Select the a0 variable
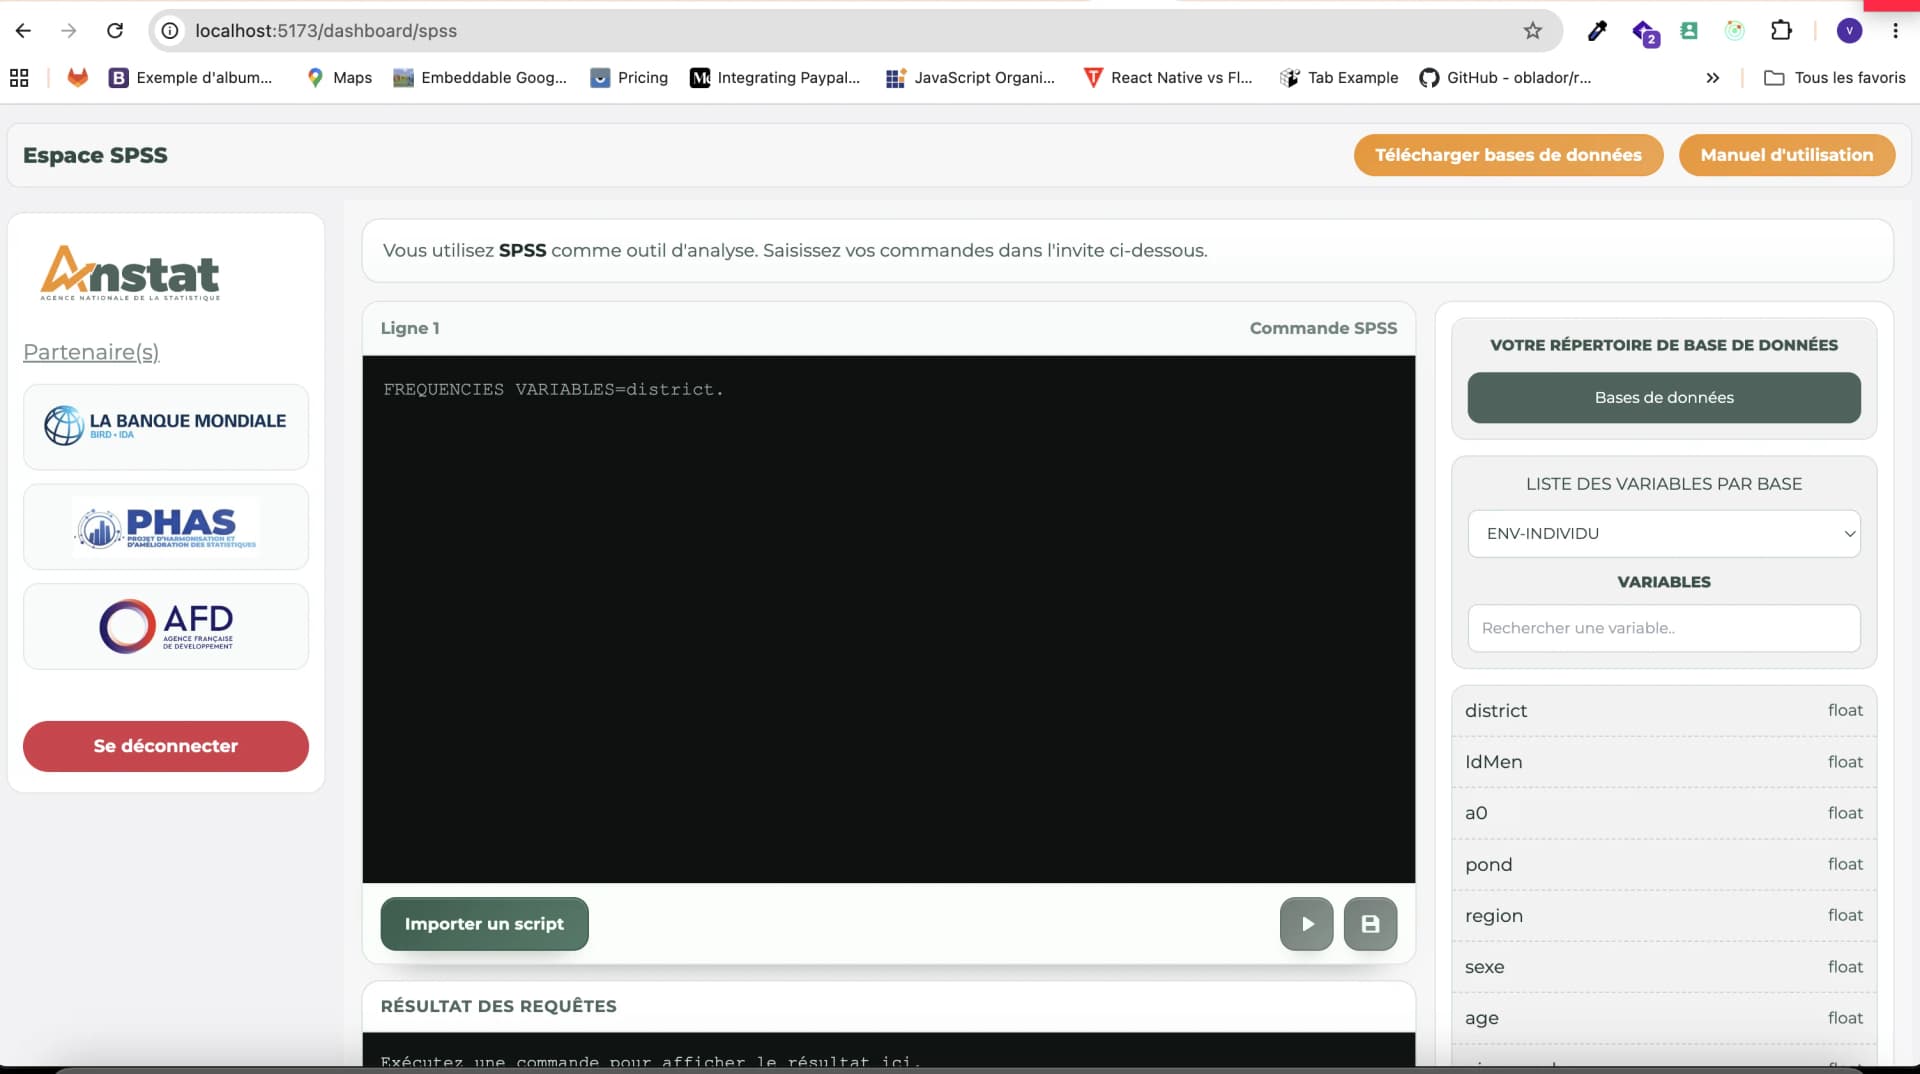 pos(1664,813)
